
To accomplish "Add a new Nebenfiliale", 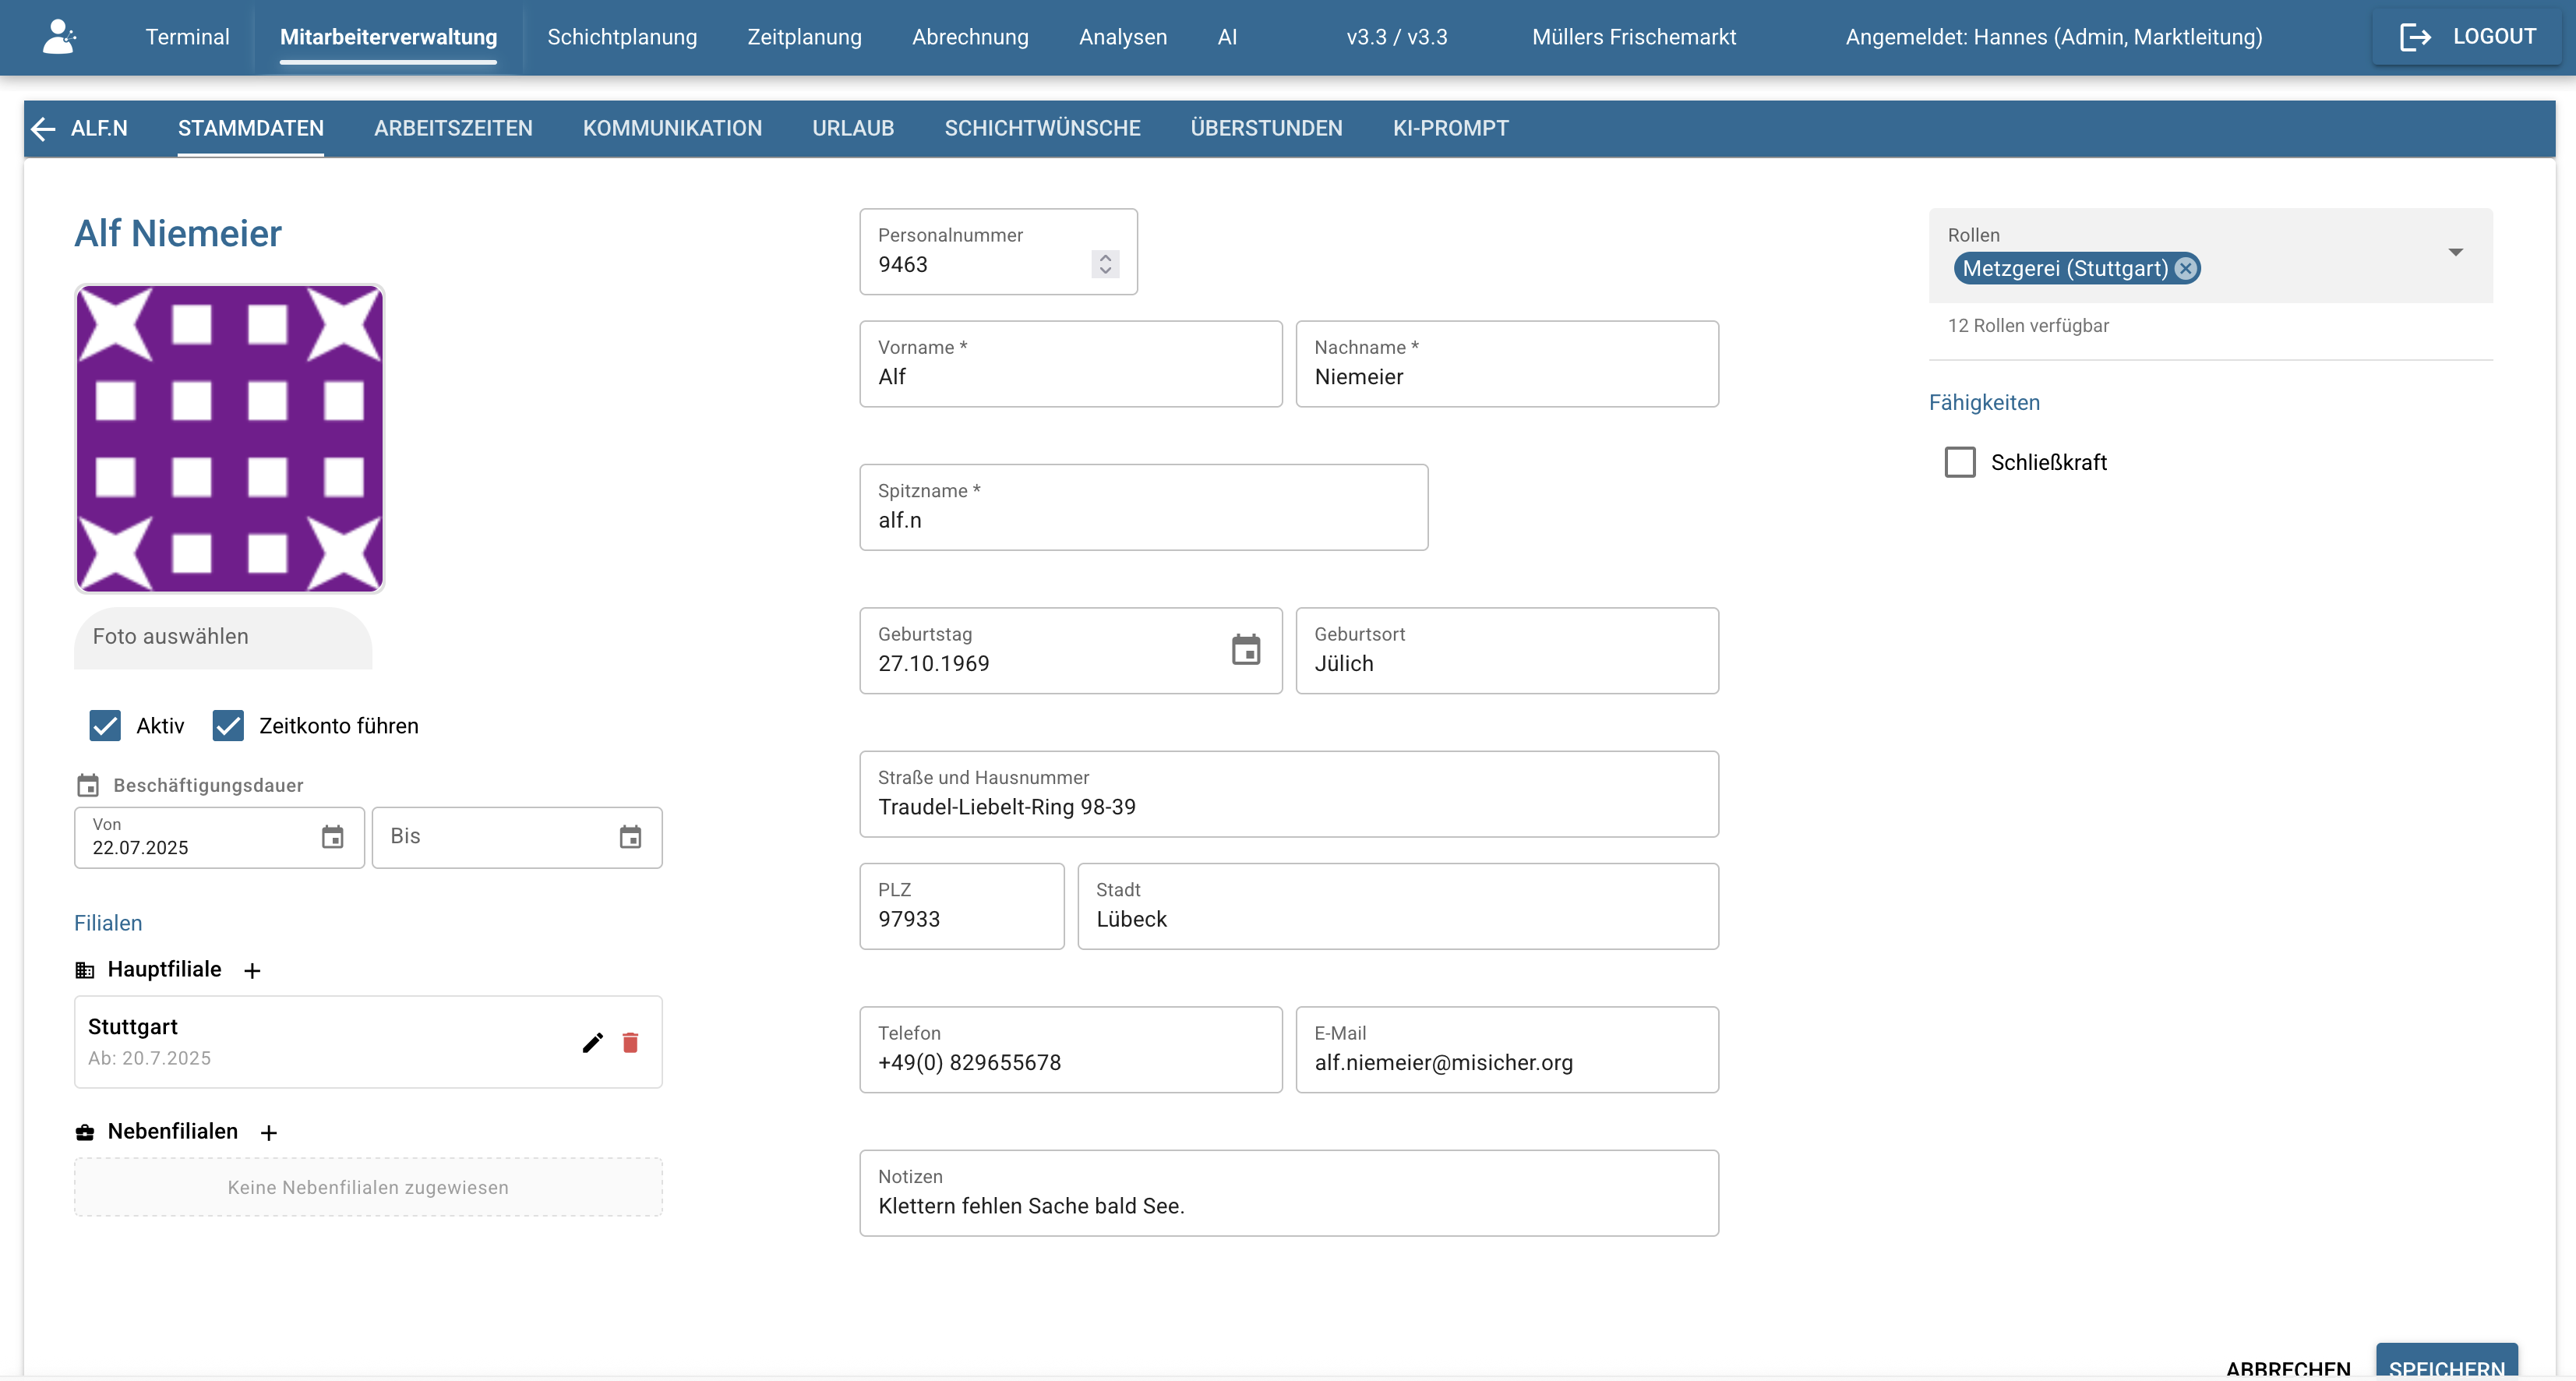I will 268,1133.
